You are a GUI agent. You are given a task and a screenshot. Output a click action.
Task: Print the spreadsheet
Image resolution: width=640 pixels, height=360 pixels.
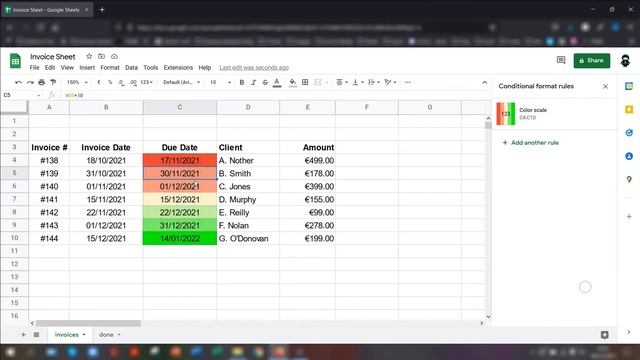click(42, 82)
